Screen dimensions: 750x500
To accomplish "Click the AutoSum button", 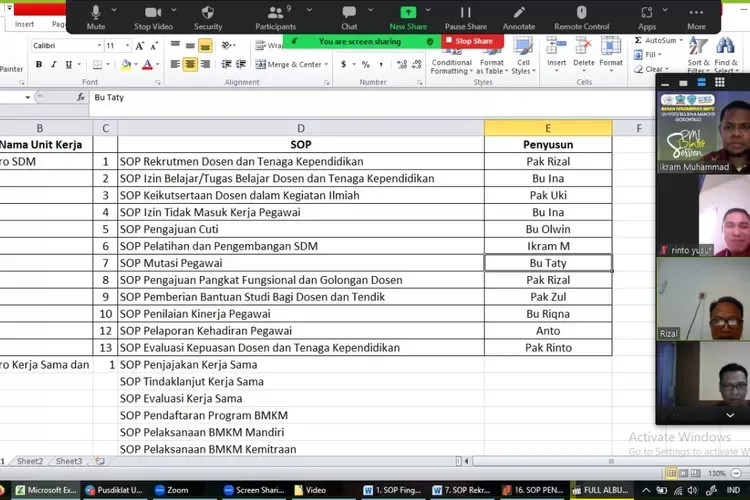I will (x=661, y=41).
